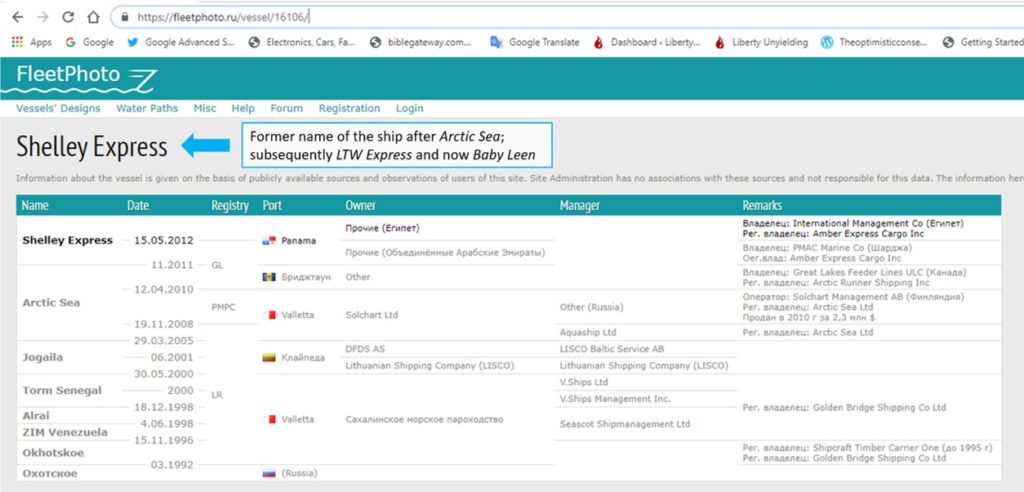Click the Solchart Ltd owner cell
The image size is (1024, 492).
coord(372,315)
